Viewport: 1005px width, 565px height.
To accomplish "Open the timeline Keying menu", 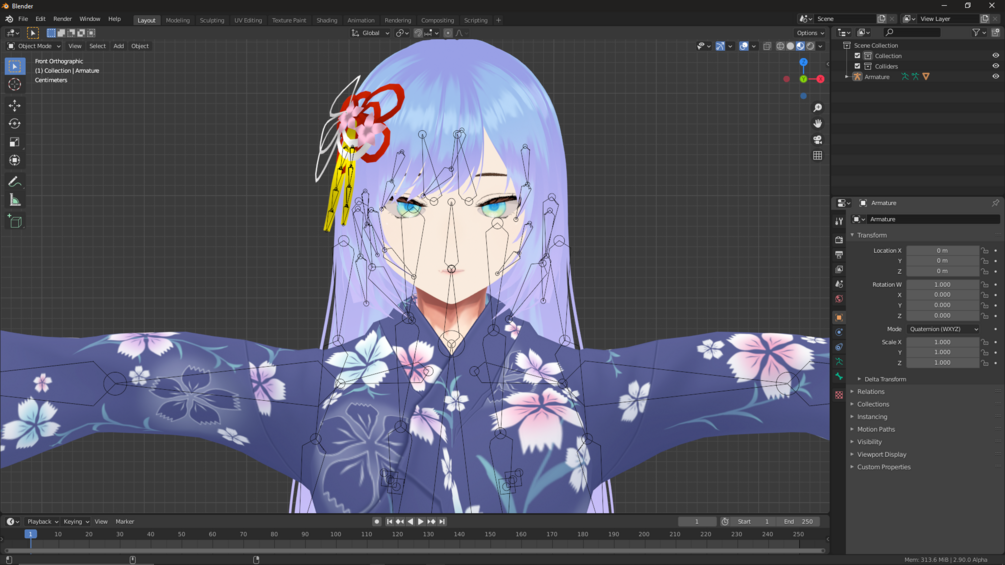I will coord(76,521).
